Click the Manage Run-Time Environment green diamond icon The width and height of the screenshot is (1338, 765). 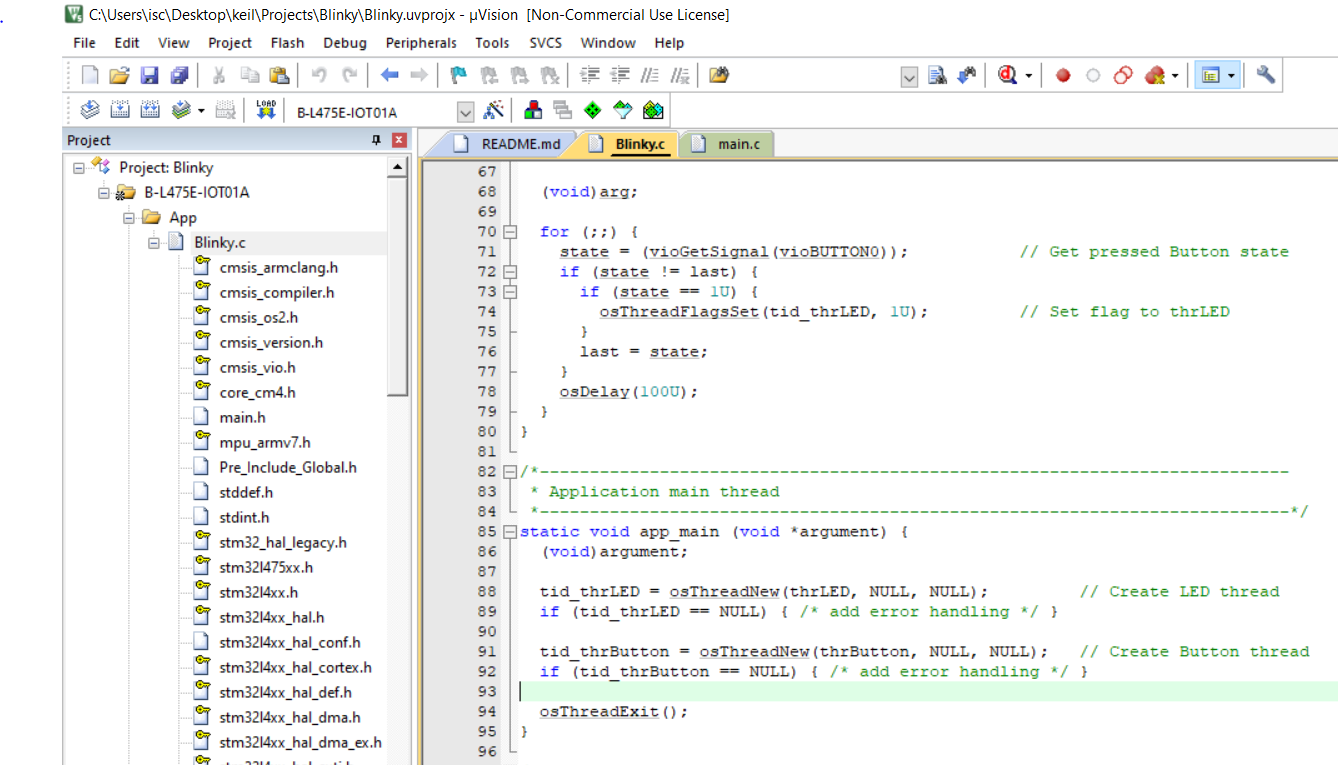point(592,111)
